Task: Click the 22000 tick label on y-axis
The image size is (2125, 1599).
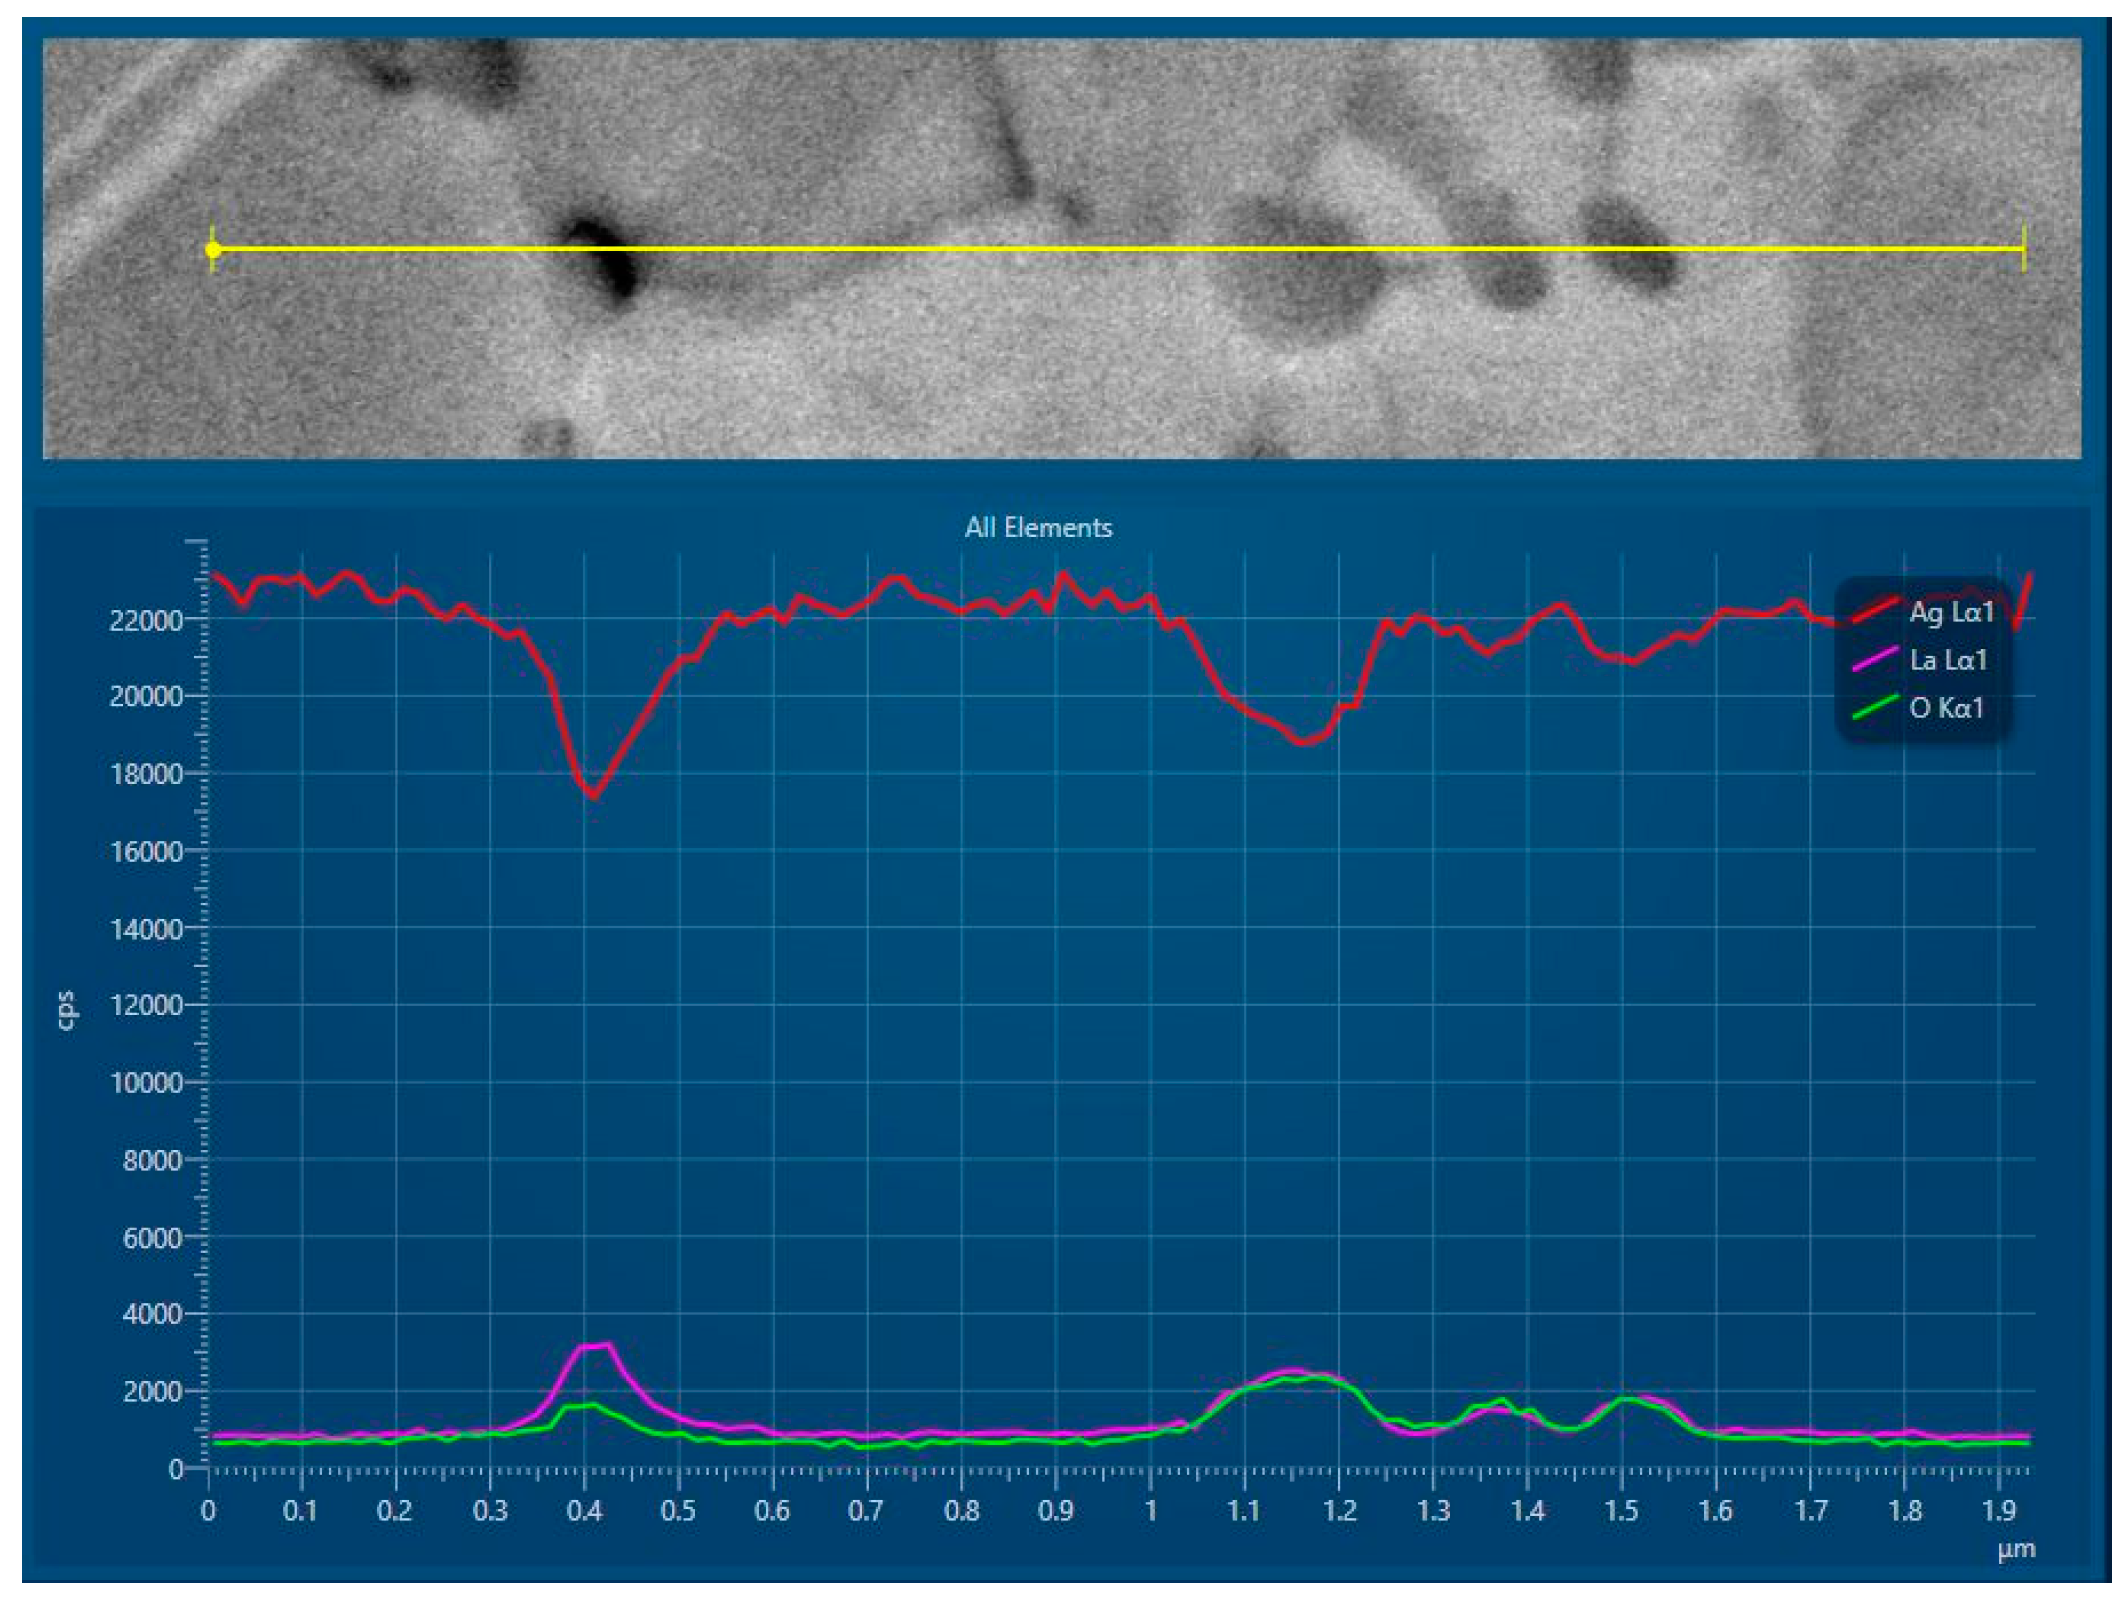Action: point(146,620)
